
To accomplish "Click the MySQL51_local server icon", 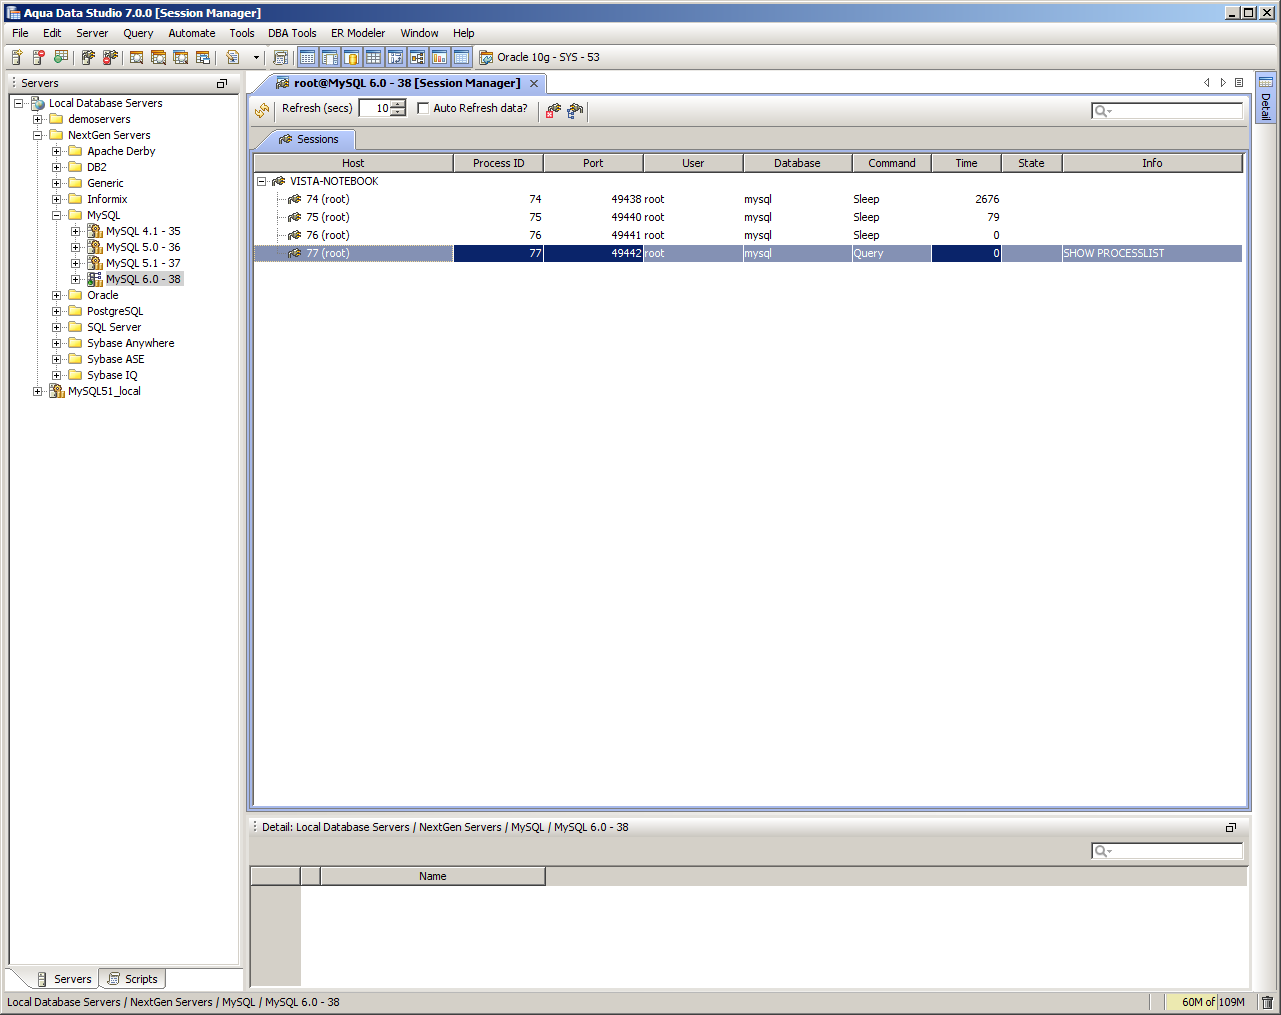I will [57, 391].
